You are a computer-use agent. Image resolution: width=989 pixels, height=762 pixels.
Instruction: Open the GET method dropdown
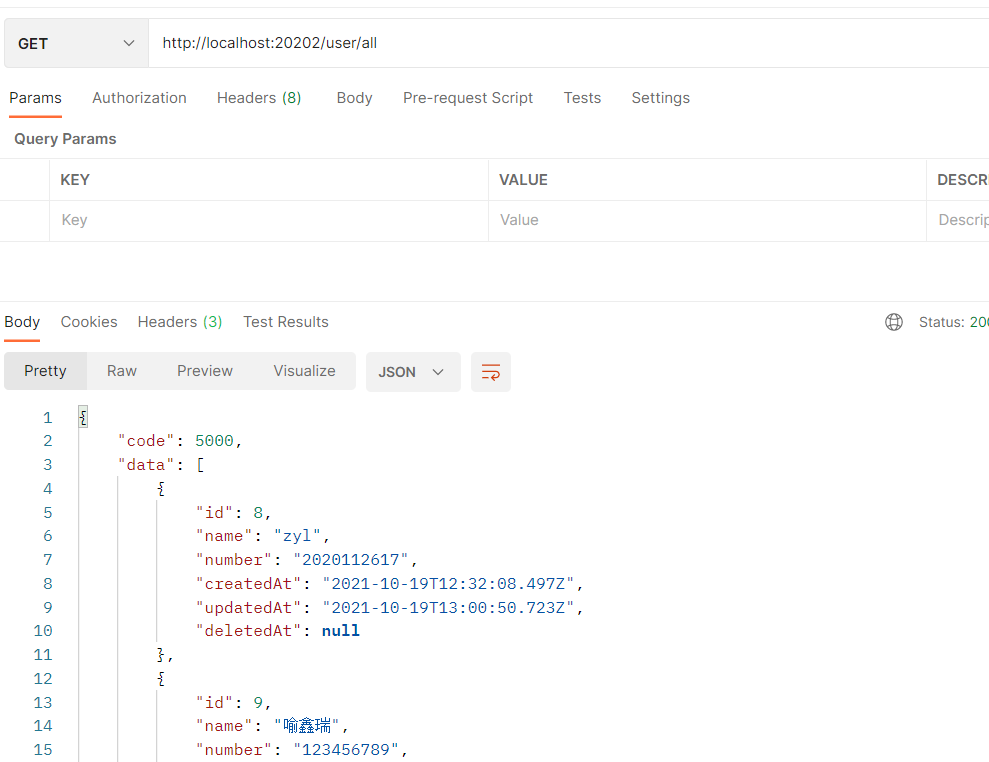[76, 43]
